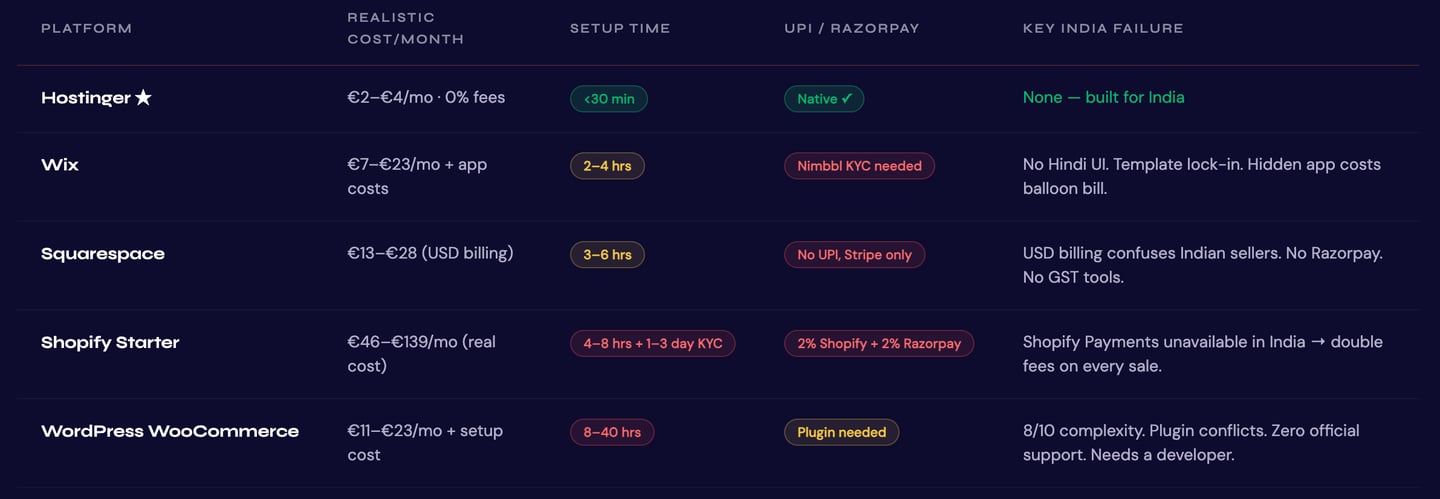The width and height of the screenshot is (1440, 499).
Task: Select the '4–8 hrs + 1–3 day KYC' badge
Action: pos(652,344)
